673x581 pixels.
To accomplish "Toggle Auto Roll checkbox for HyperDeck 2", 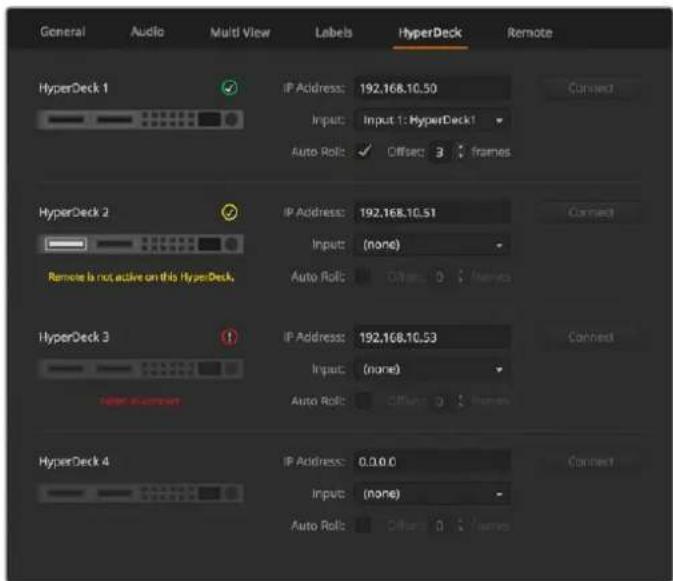I will click(x=364, y=276).
